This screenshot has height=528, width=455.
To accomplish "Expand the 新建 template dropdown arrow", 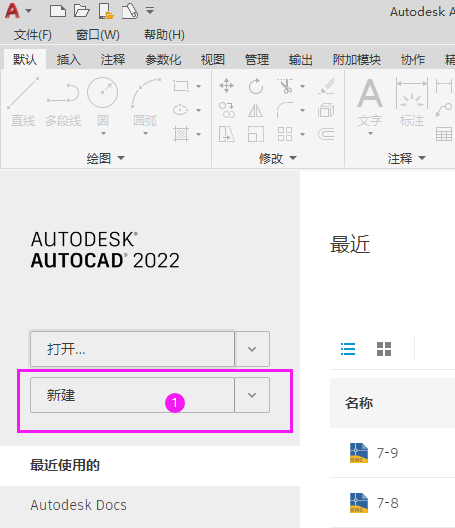I will tap(252, 395).
